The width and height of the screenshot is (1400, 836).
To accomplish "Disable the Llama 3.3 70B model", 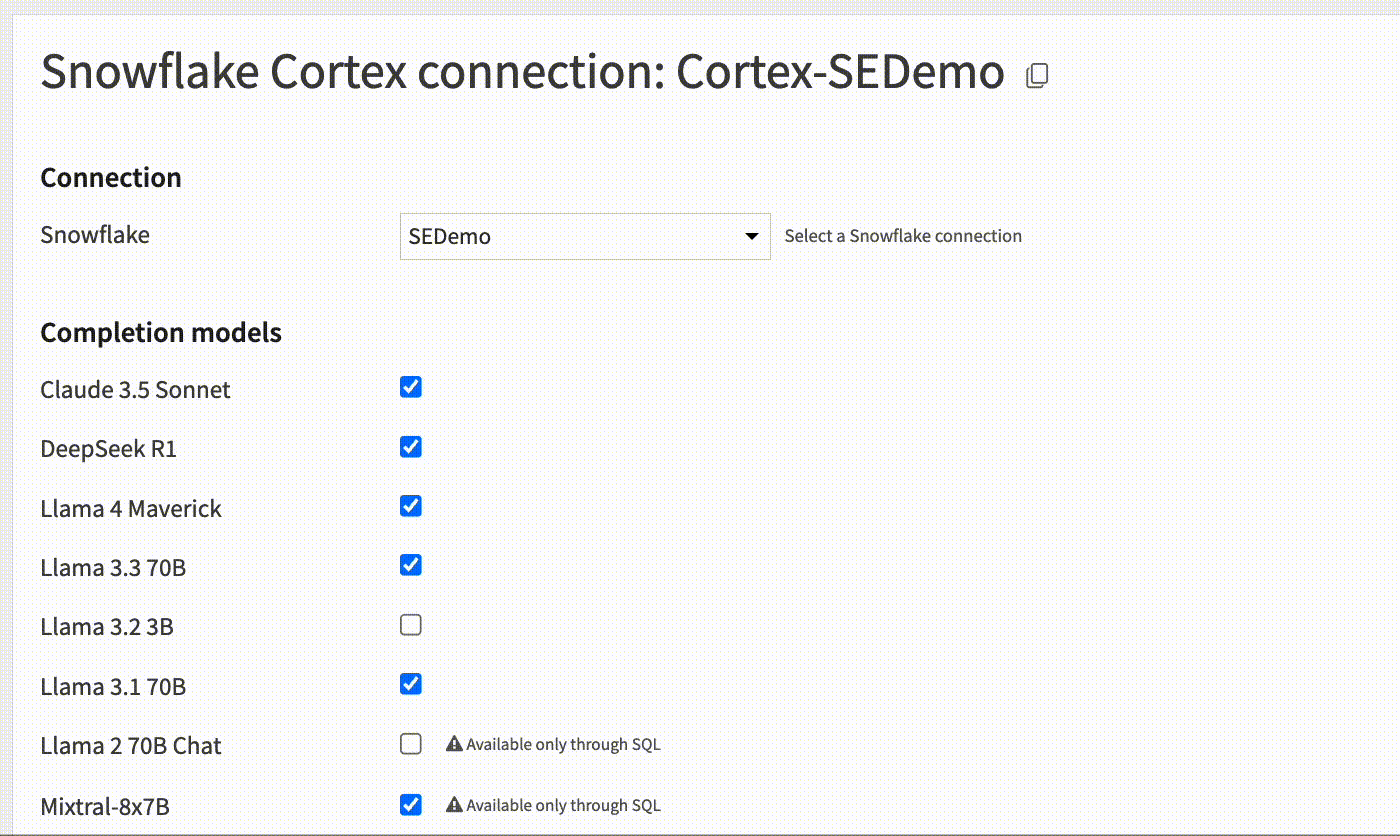I will 410,565.
